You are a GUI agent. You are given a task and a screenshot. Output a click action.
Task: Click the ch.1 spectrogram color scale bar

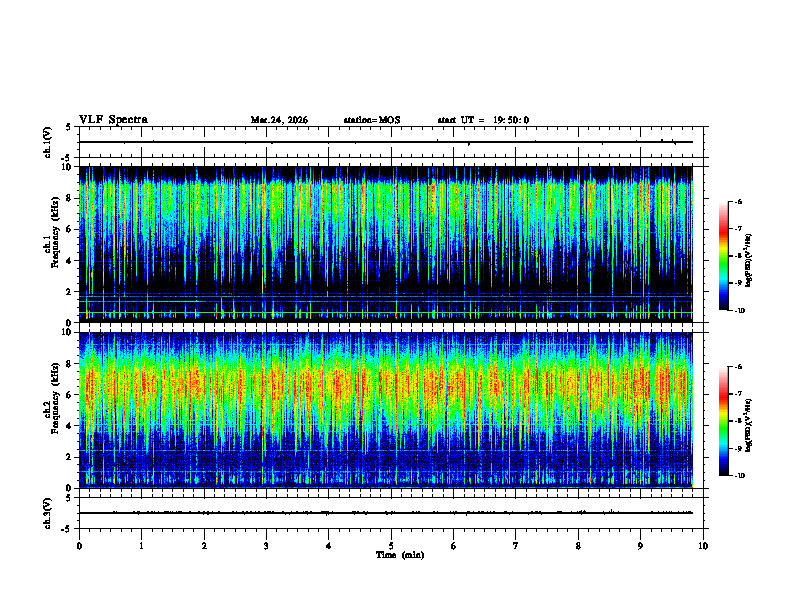coord(723,256)
